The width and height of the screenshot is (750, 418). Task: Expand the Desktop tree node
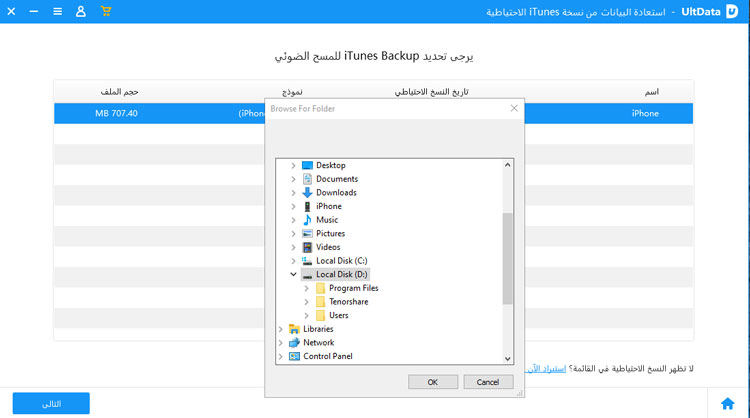tap(293, 165)
